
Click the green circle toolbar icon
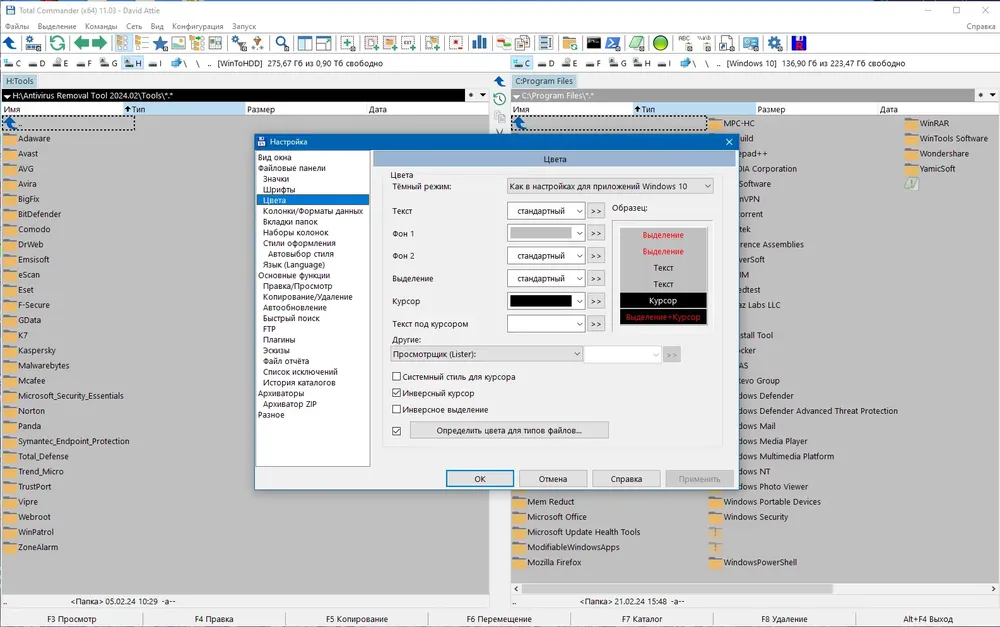[x=660, y=43]
